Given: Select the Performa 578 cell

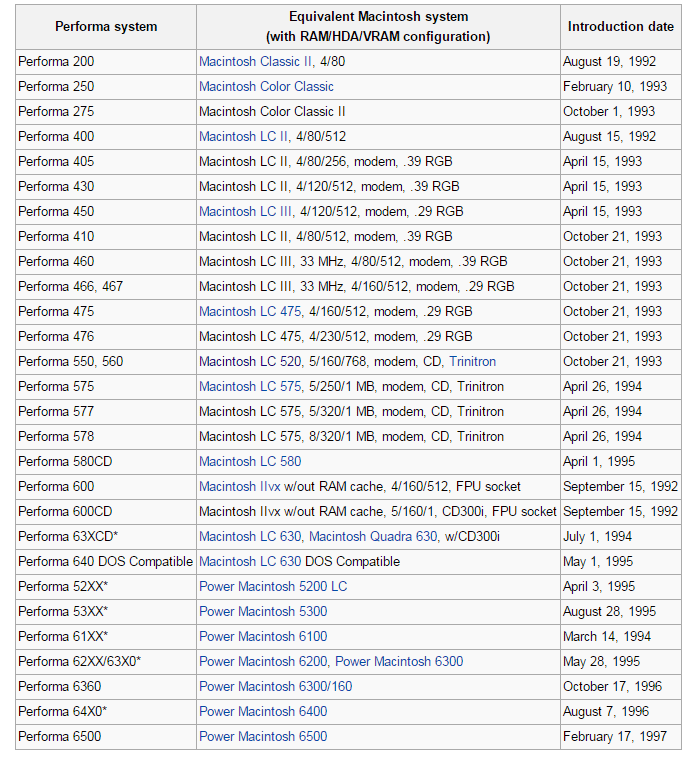Looking at the screenshot, I should pos(106,437).
